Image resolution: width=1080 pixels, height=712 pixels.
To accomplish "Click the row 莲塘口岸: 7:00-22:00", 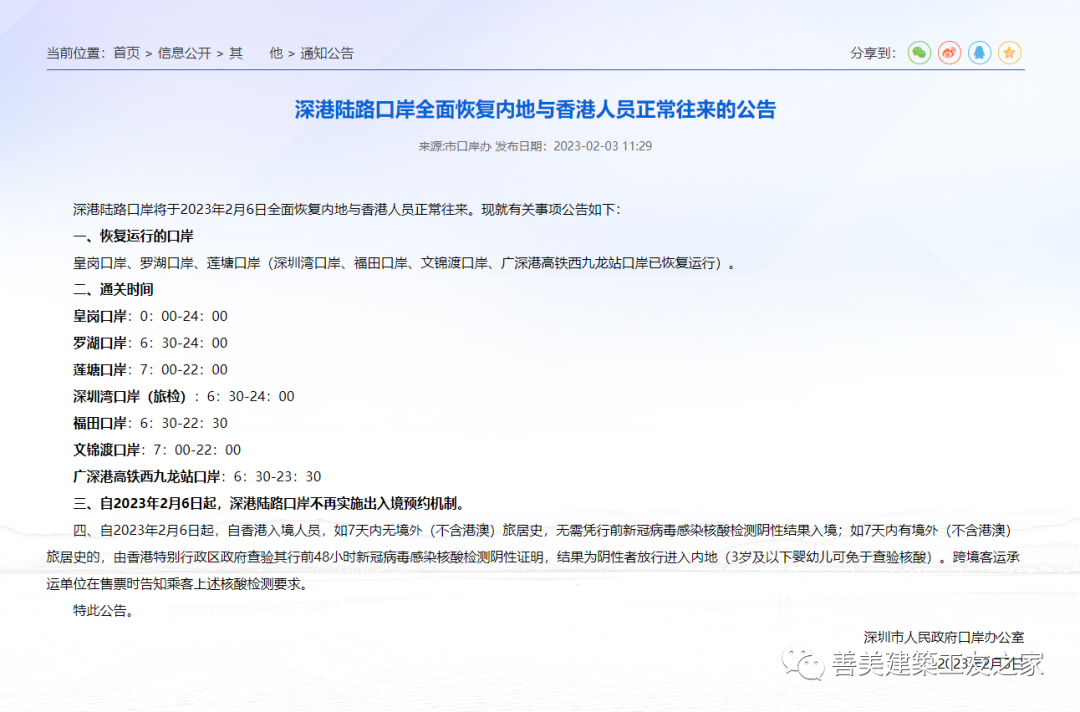I will [x=150, y=370].
